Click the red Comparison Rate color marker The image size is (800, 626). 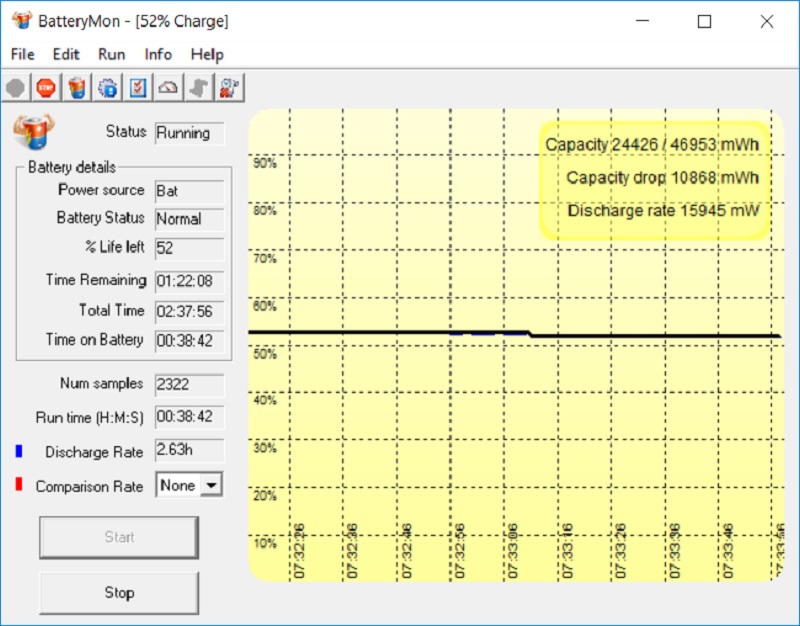(19, 485)
